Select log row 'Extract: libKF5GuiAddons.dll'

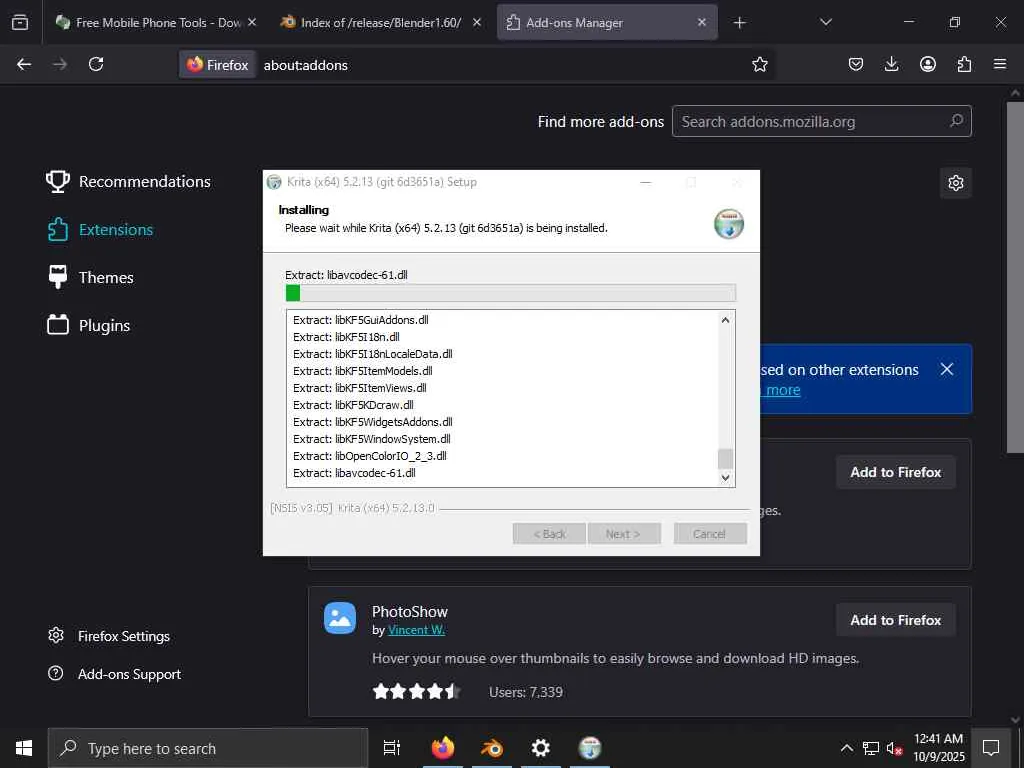click(360, 320)
